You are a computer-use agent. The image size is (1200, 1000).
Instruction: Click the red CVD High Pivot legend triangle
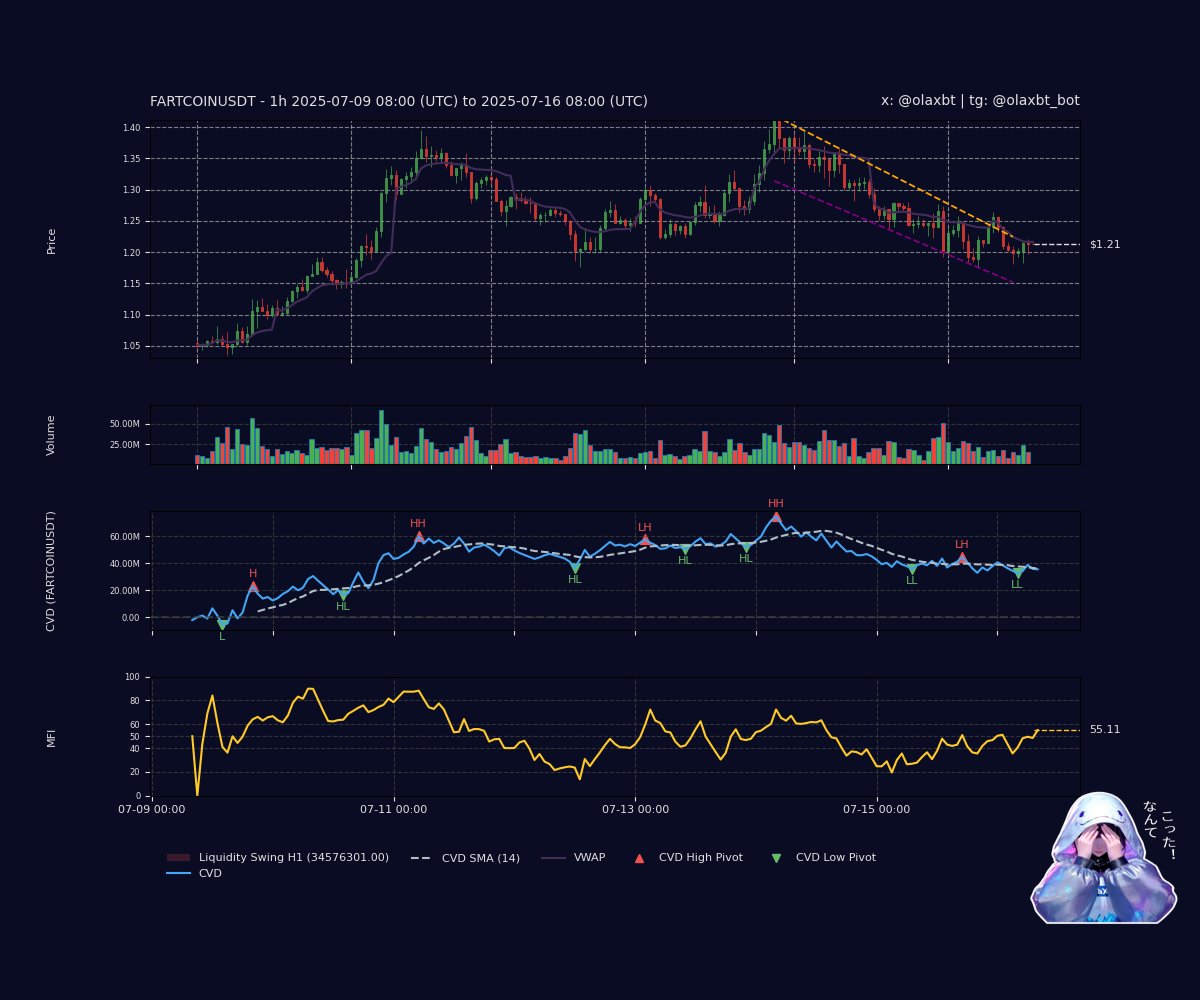pos(640,858)
